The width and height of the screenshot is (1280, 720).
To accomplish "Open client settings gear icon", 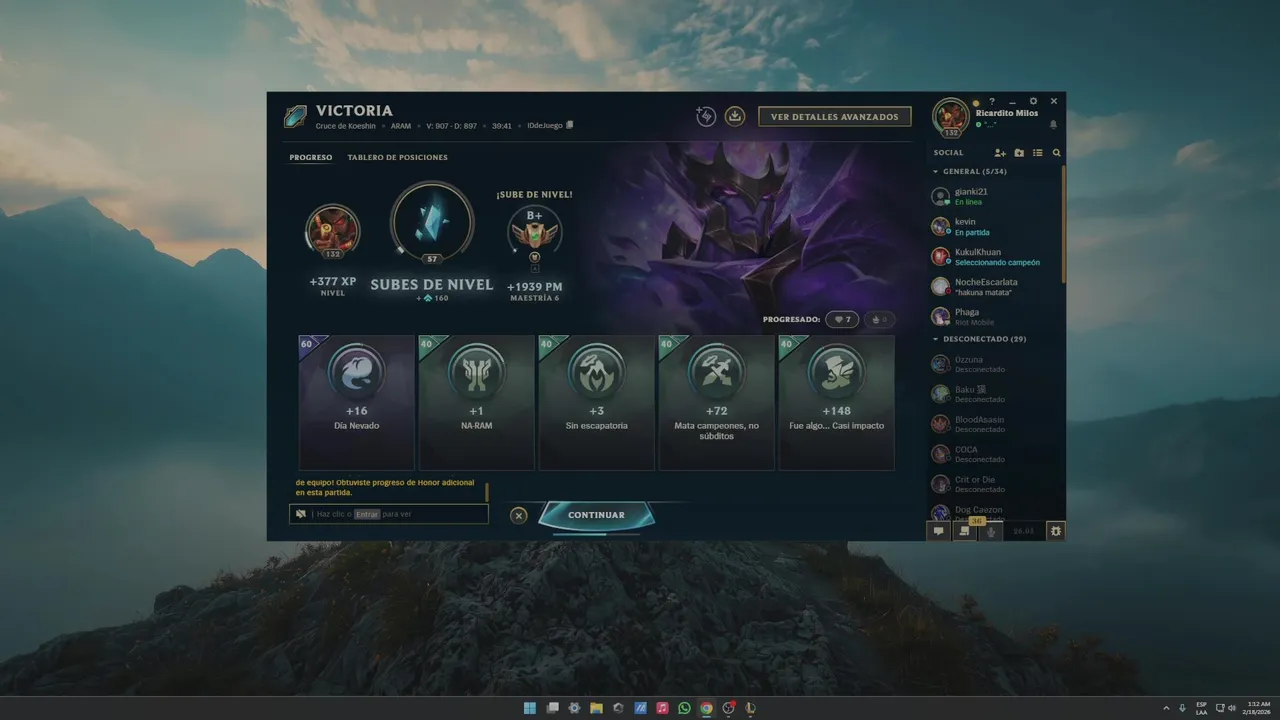I will click(1033, 101).
